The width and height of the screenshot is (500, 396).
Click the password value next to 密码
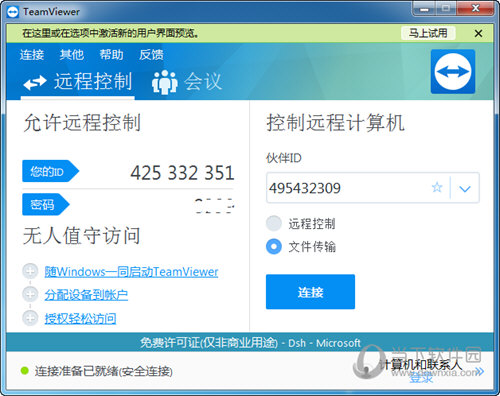tap(214, 205)
